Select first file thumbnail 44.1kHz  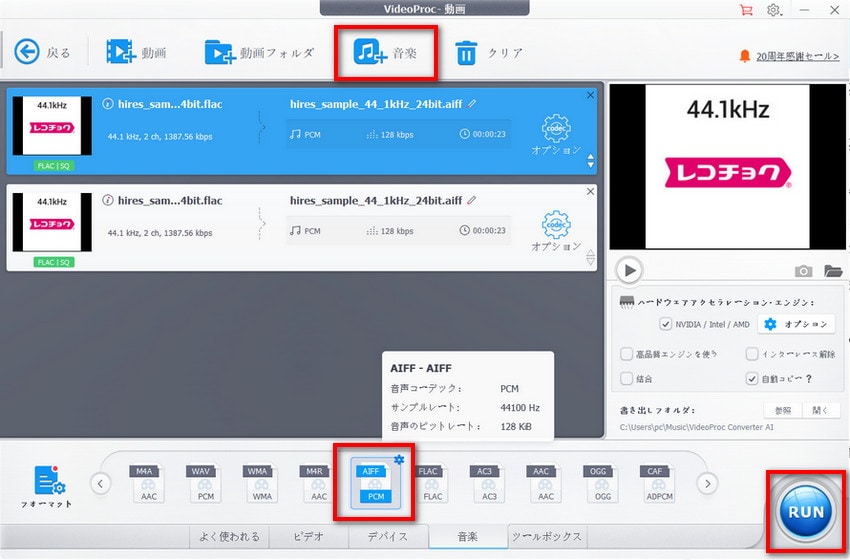click(x=52, y=126)
